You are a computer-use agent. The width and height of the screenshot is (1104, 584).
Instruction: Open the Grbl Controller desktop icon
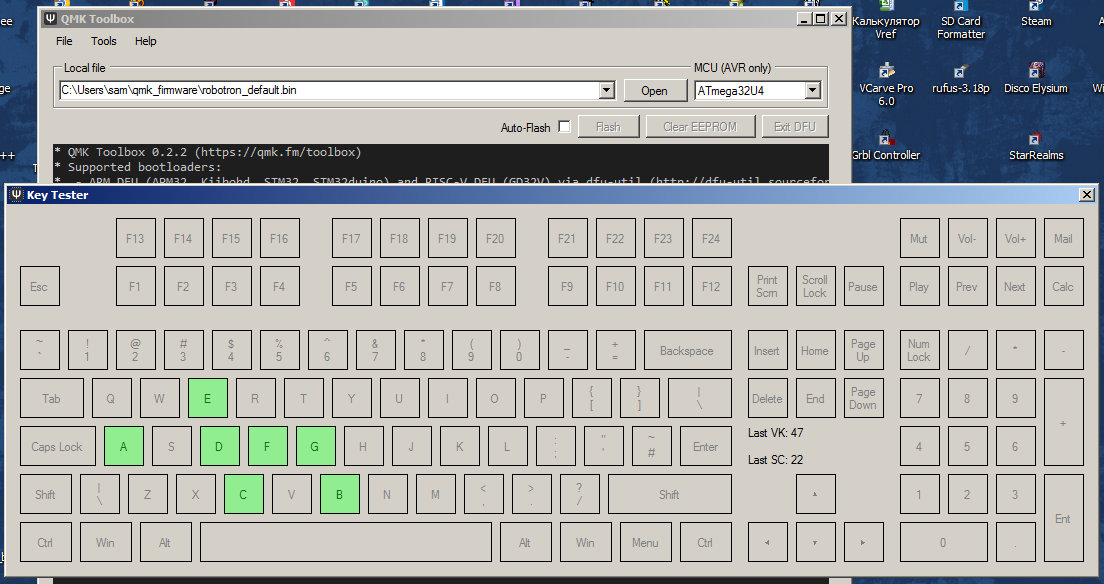[886, 144]
